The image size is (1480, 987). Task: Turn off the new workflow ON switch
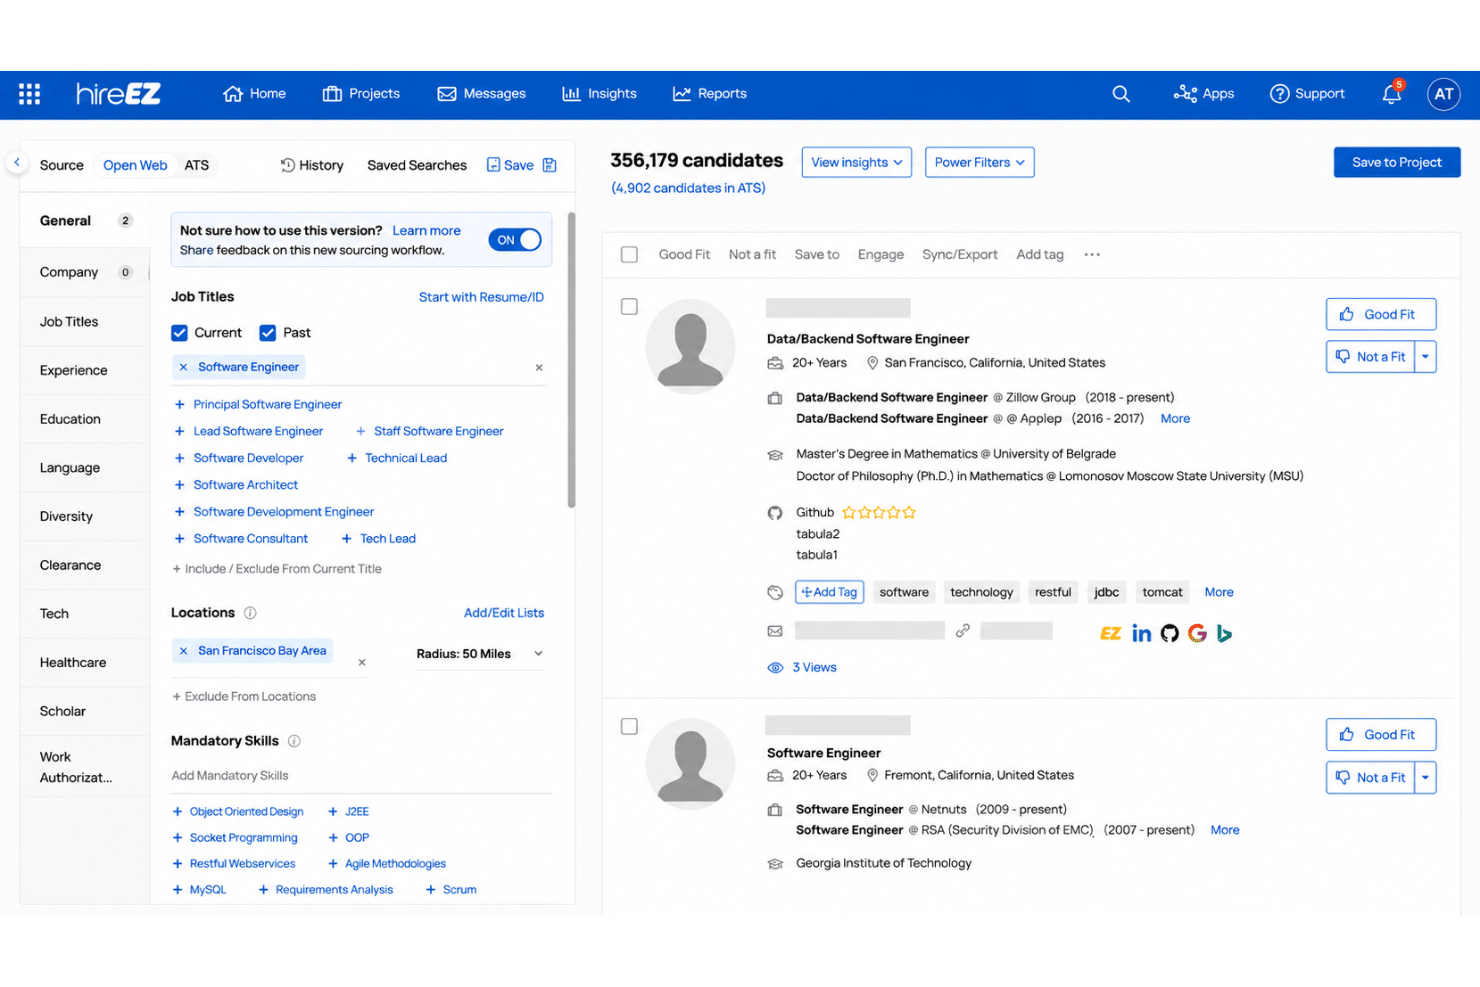(x=515, y=240)
